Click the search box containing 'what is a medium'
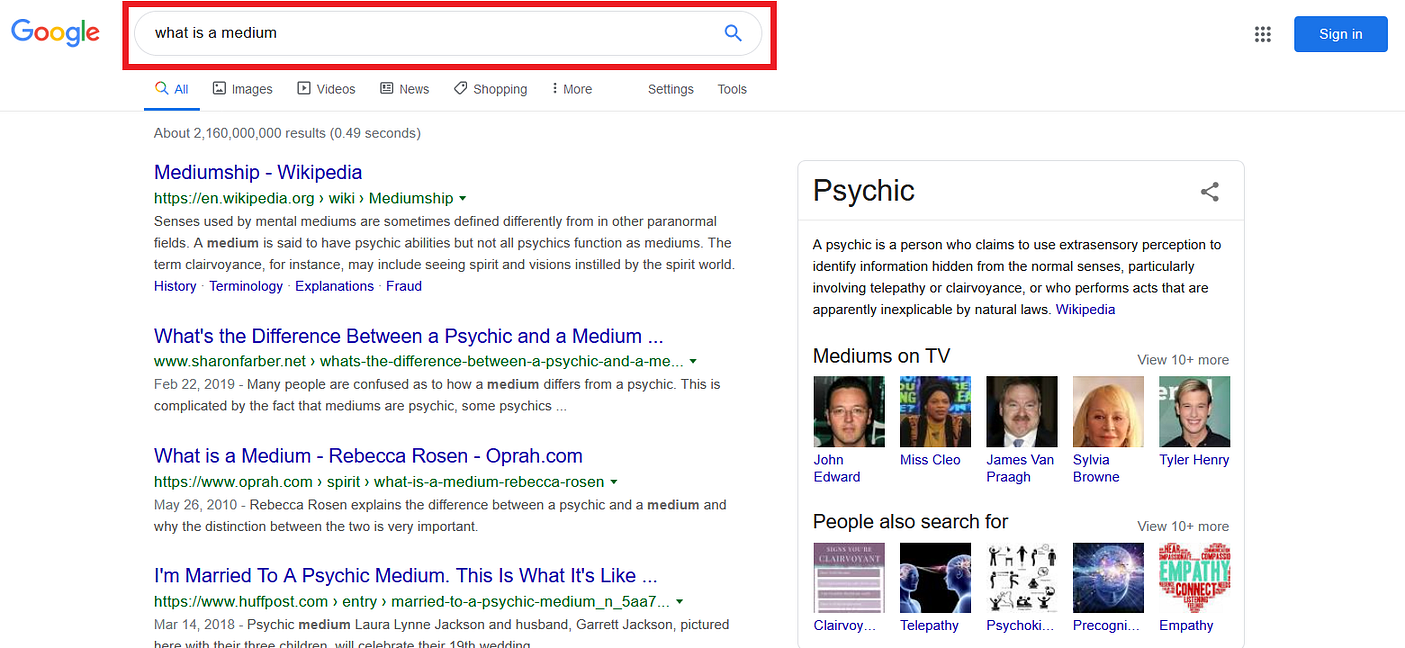The width and height of the screenshot is (1405, 648). click(448, 33)
